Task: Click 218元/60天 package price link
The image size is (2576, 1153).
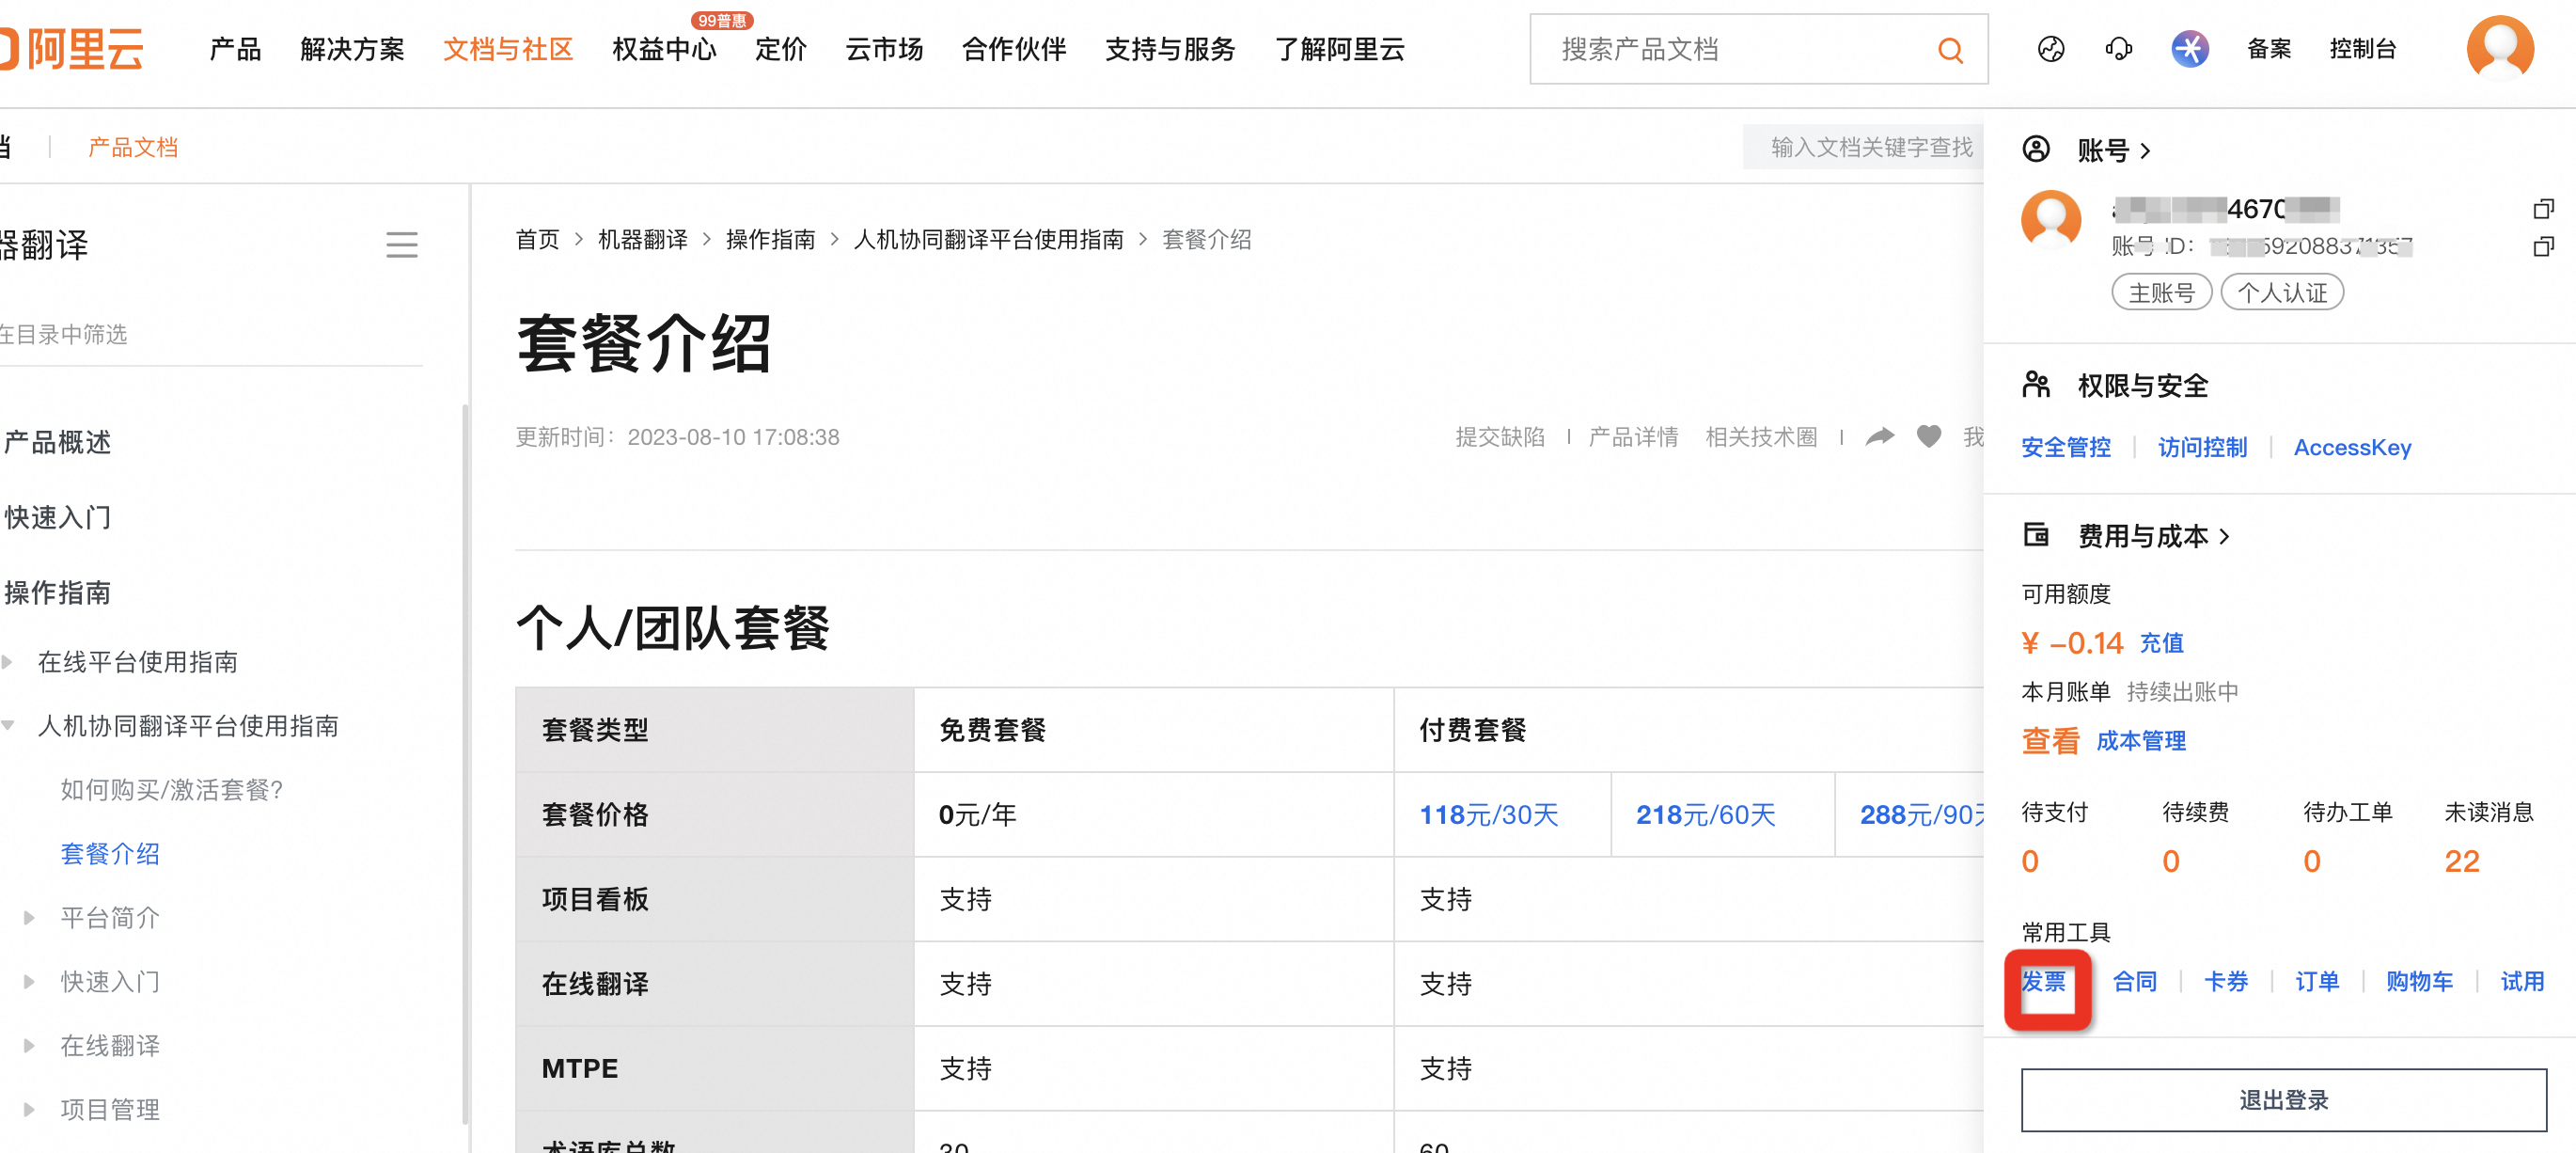Action: click(1705, 815)
